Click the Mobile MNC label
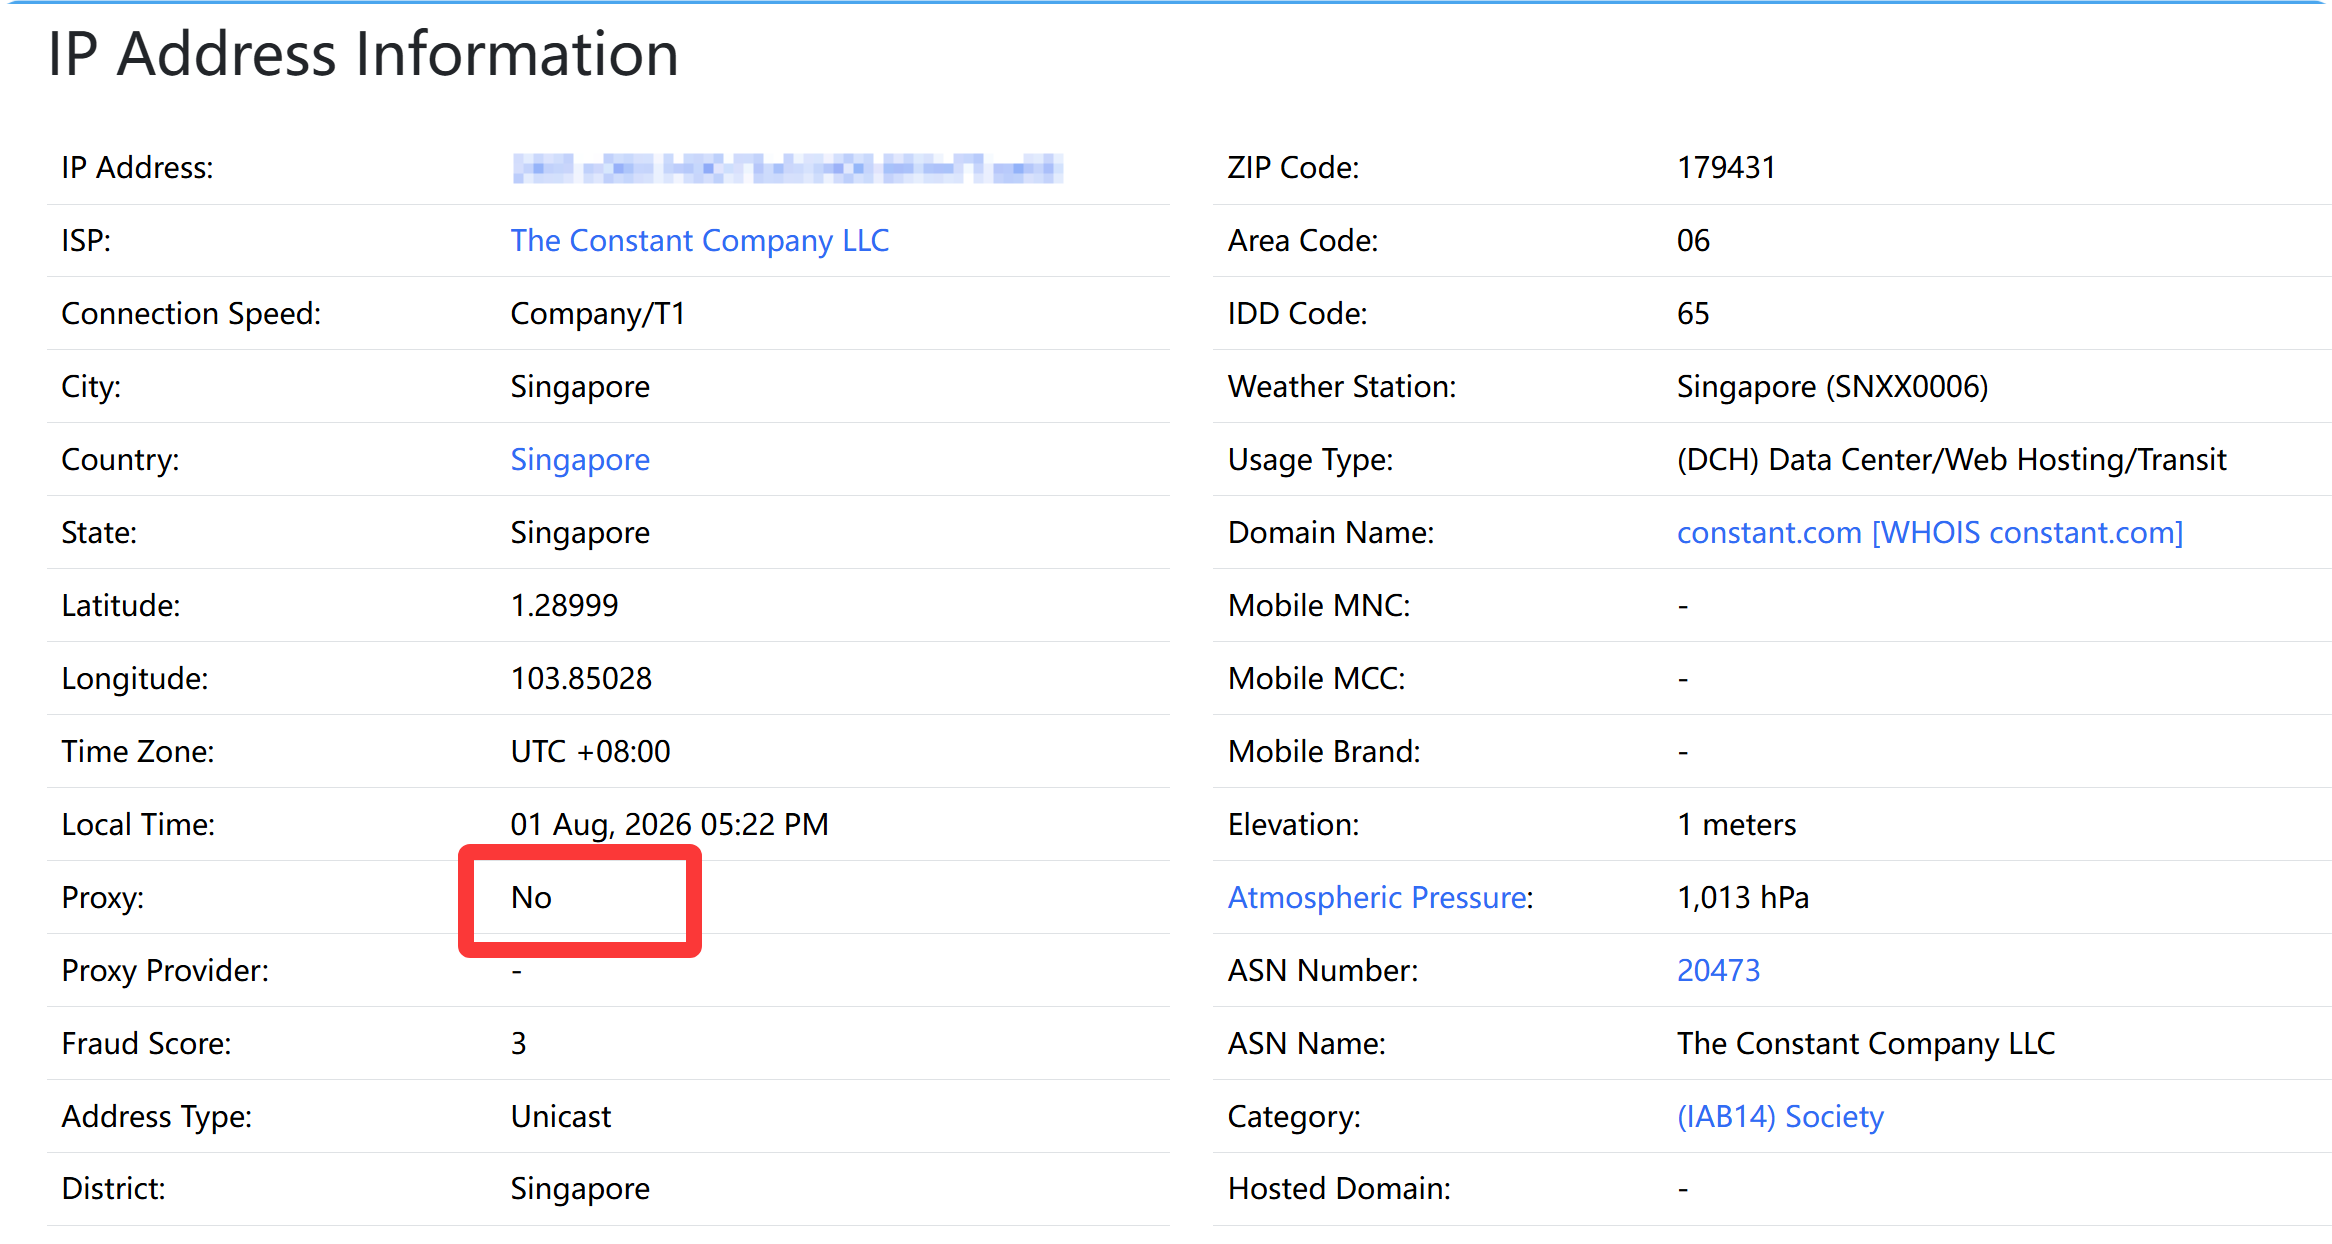This screenshot has width=2332, height=1244. click(1319, 606)
